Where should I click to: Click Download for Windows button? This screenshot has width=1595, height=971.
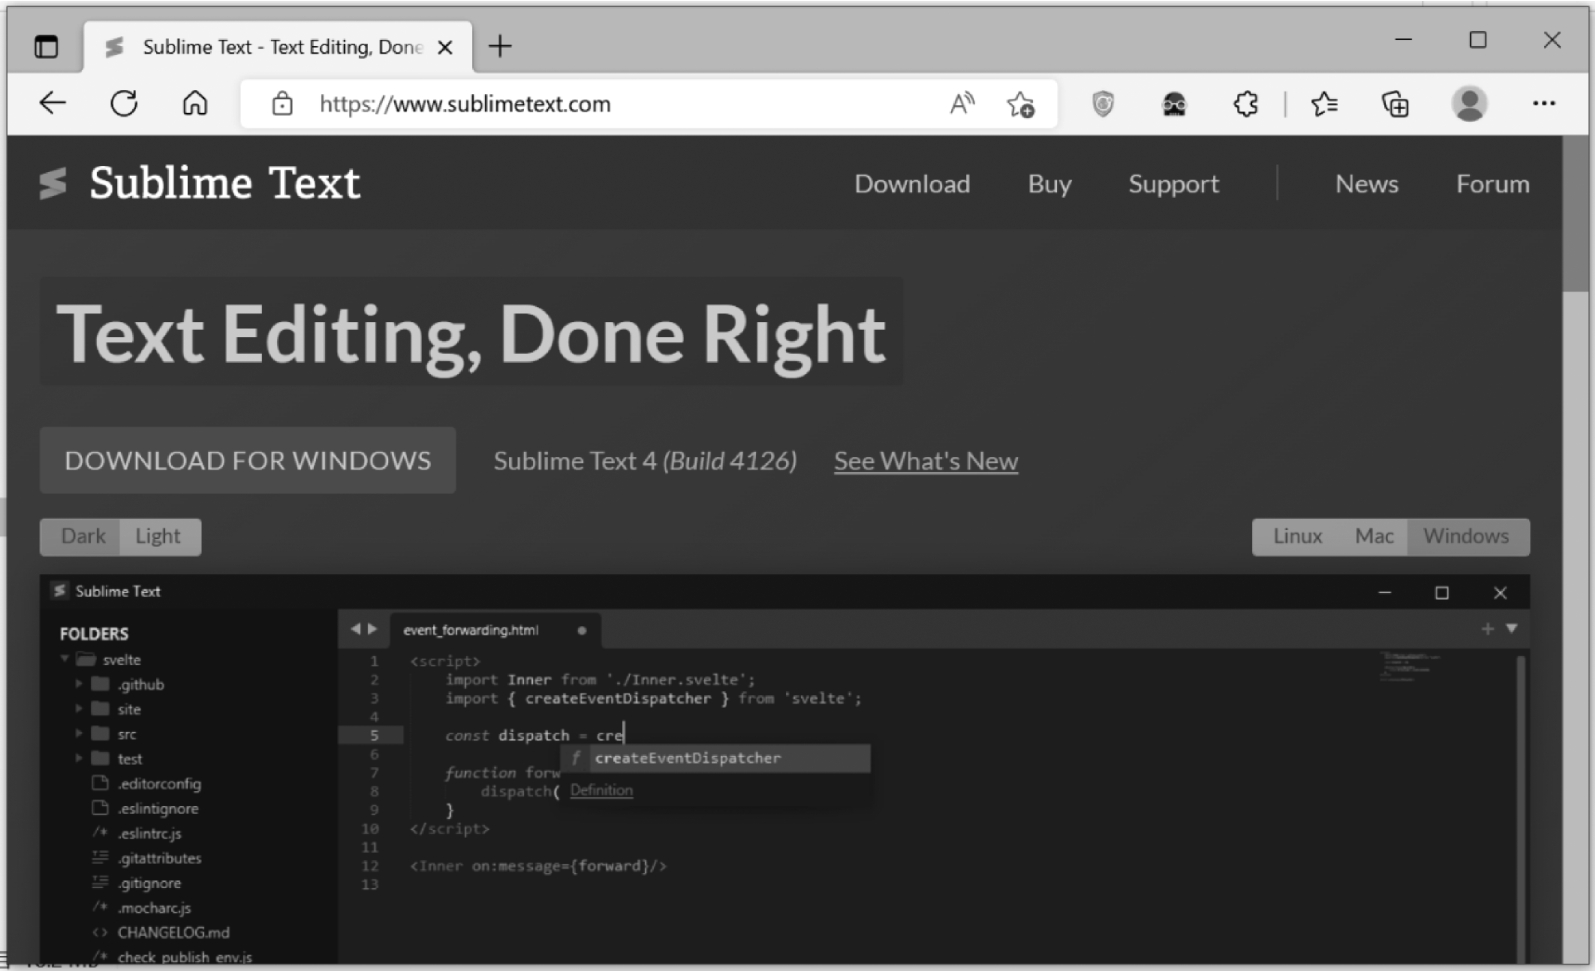click(x=247, y=461)
